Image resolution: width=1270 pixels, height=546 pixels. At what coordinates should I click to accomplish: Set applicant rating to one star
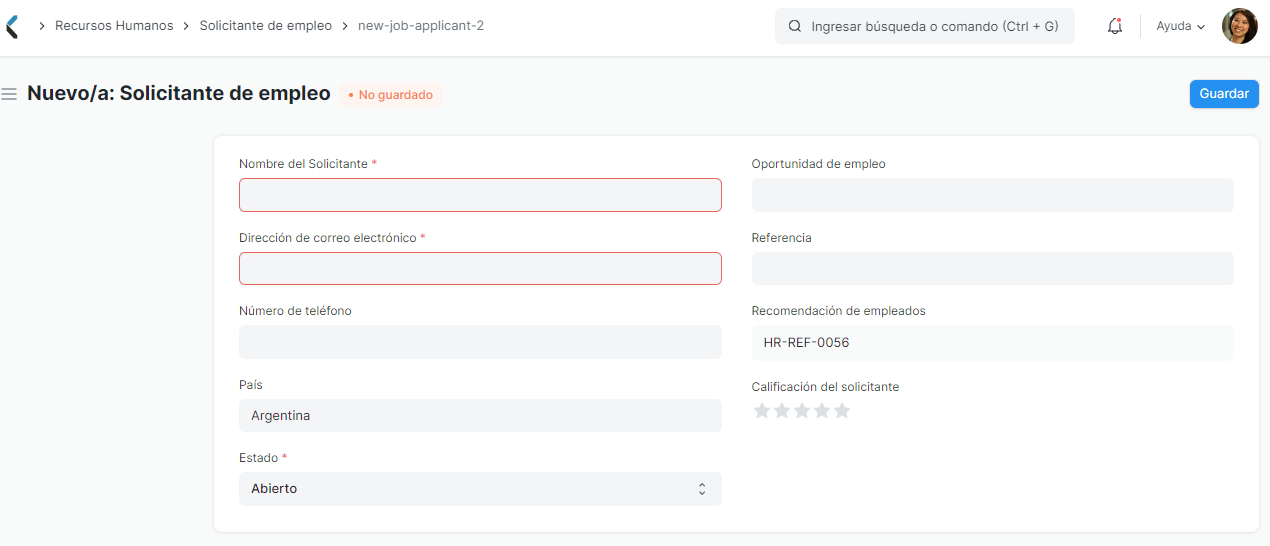pos(762,411)
